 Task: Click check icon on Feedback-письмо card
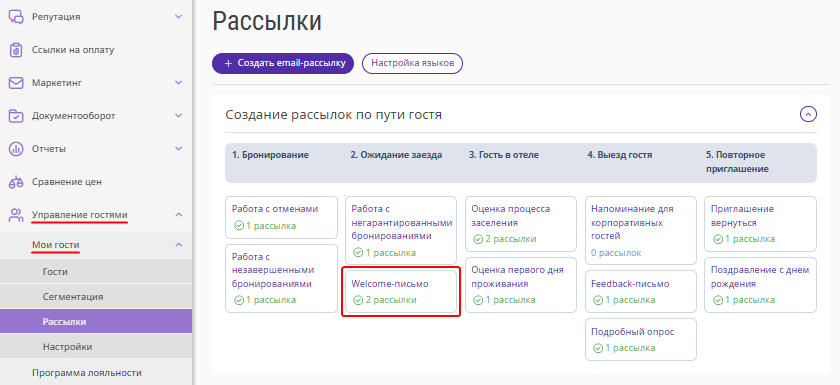[x=599, y=300]
